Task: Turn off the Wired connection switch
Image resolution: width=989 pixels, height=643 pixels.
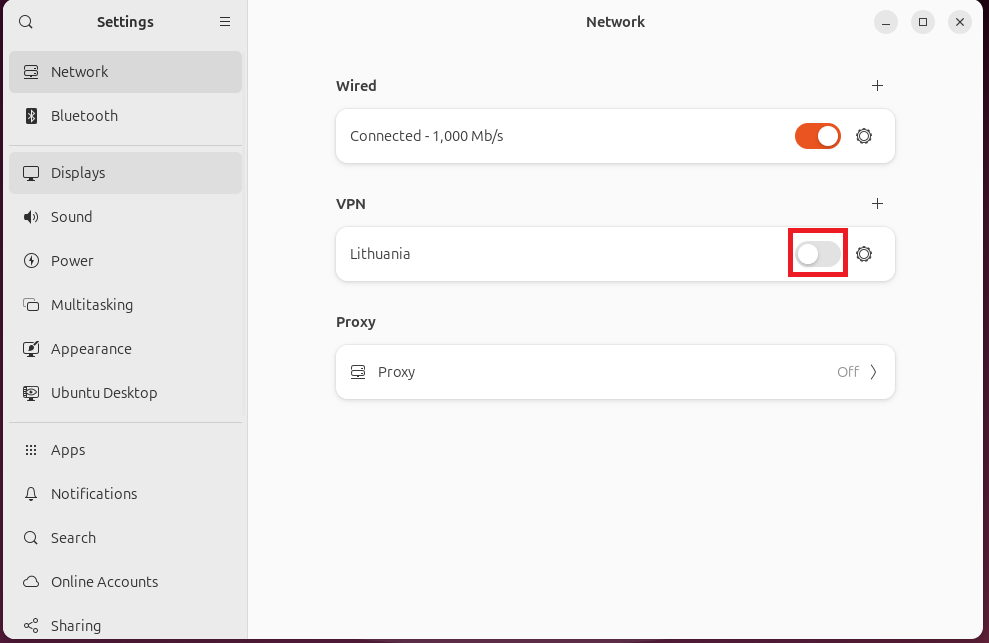Action: point(817,136)
